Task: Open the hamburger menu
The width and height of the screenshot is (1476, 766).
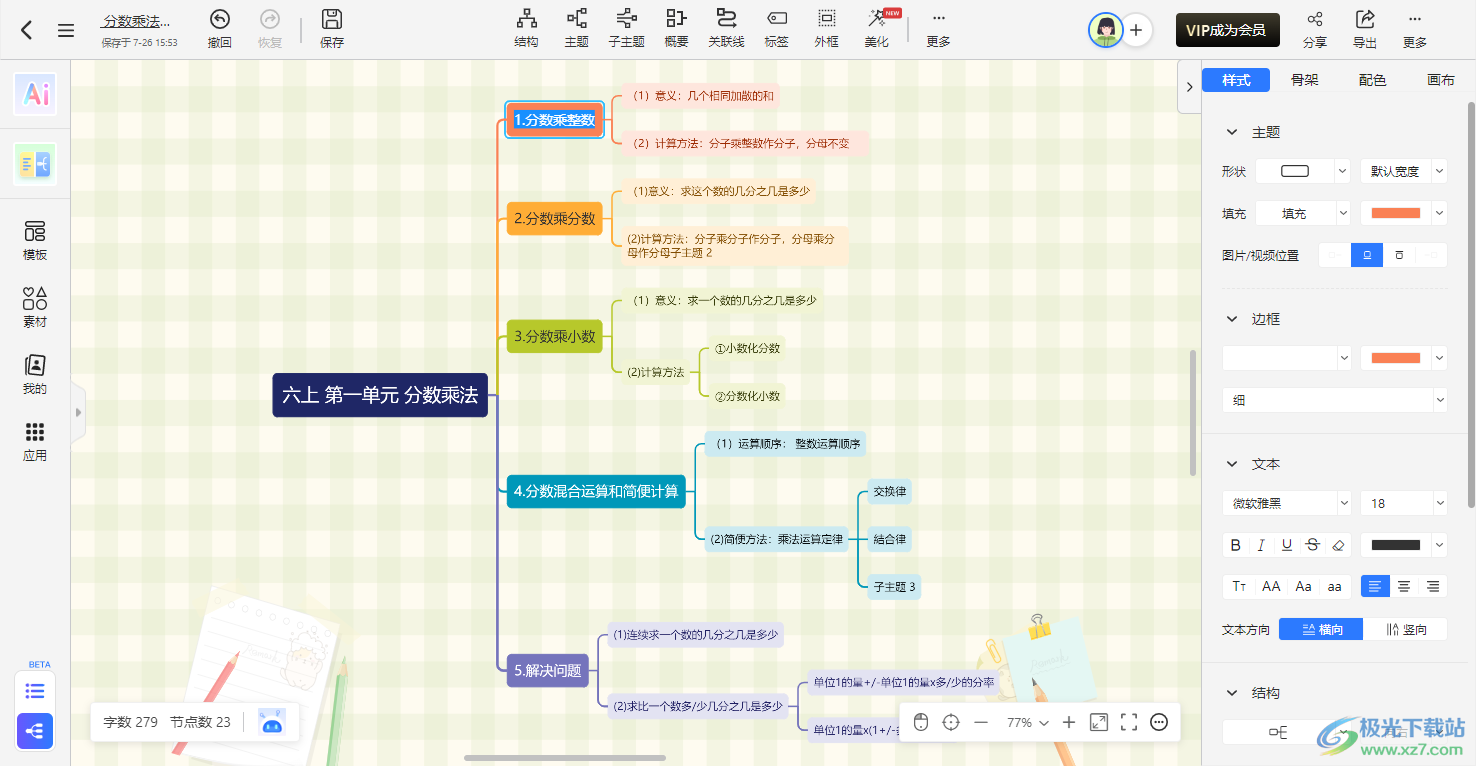Action: tap(66, 30)
